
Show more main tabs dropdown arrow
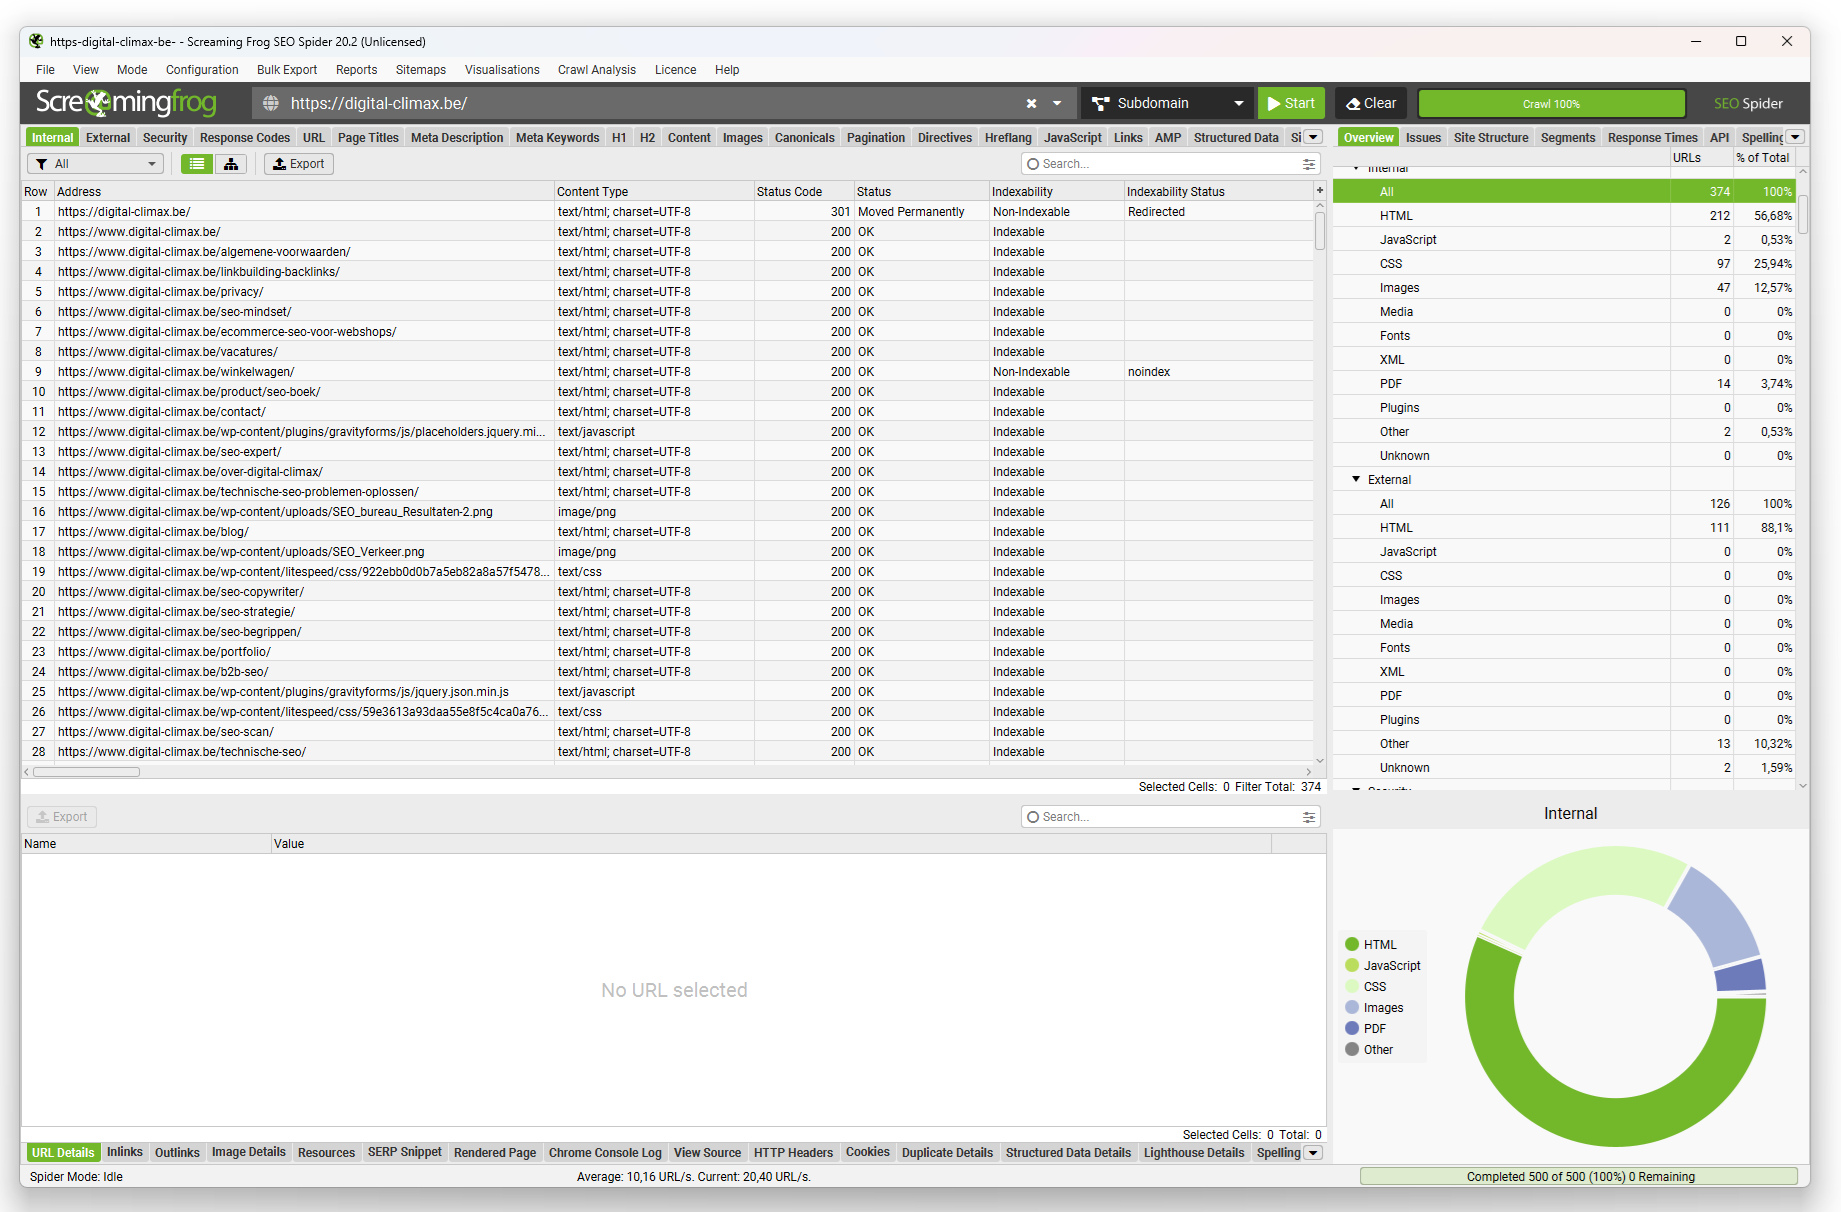pyautogui.click(x=1314, y=138)
